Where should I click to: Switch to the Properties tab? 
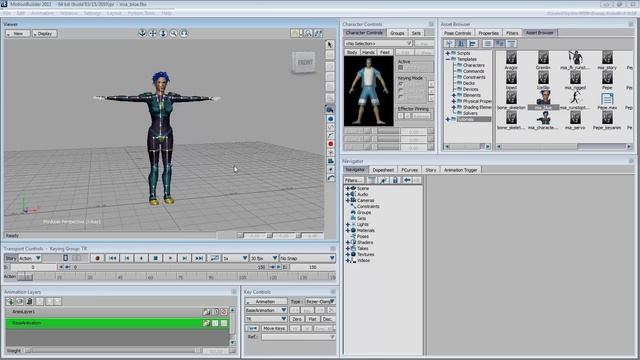click(488, 33)
